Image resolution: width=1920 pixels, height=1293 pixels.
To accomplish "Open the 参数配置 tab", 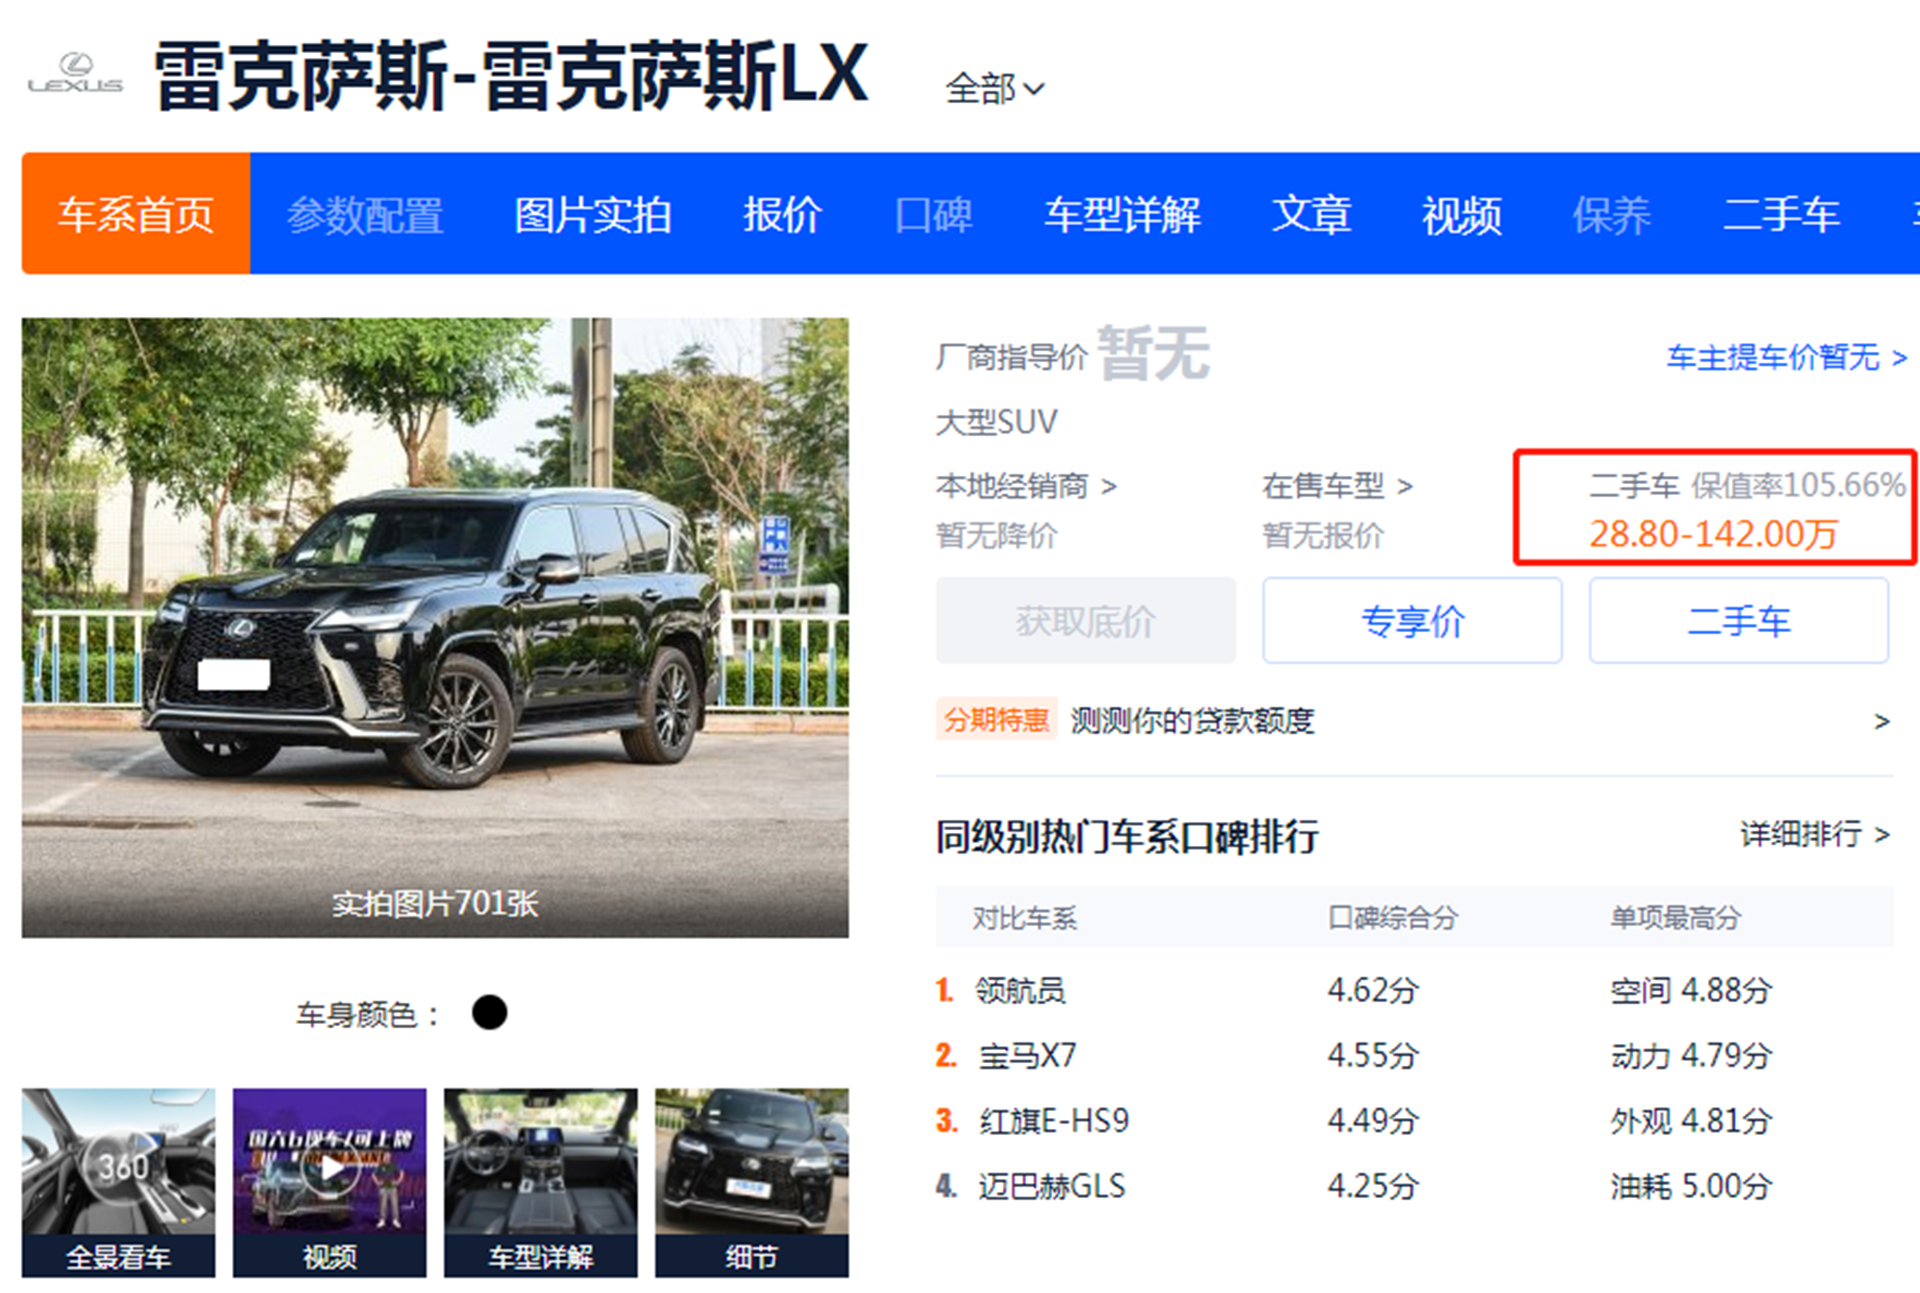I will [x=365, y=215].
